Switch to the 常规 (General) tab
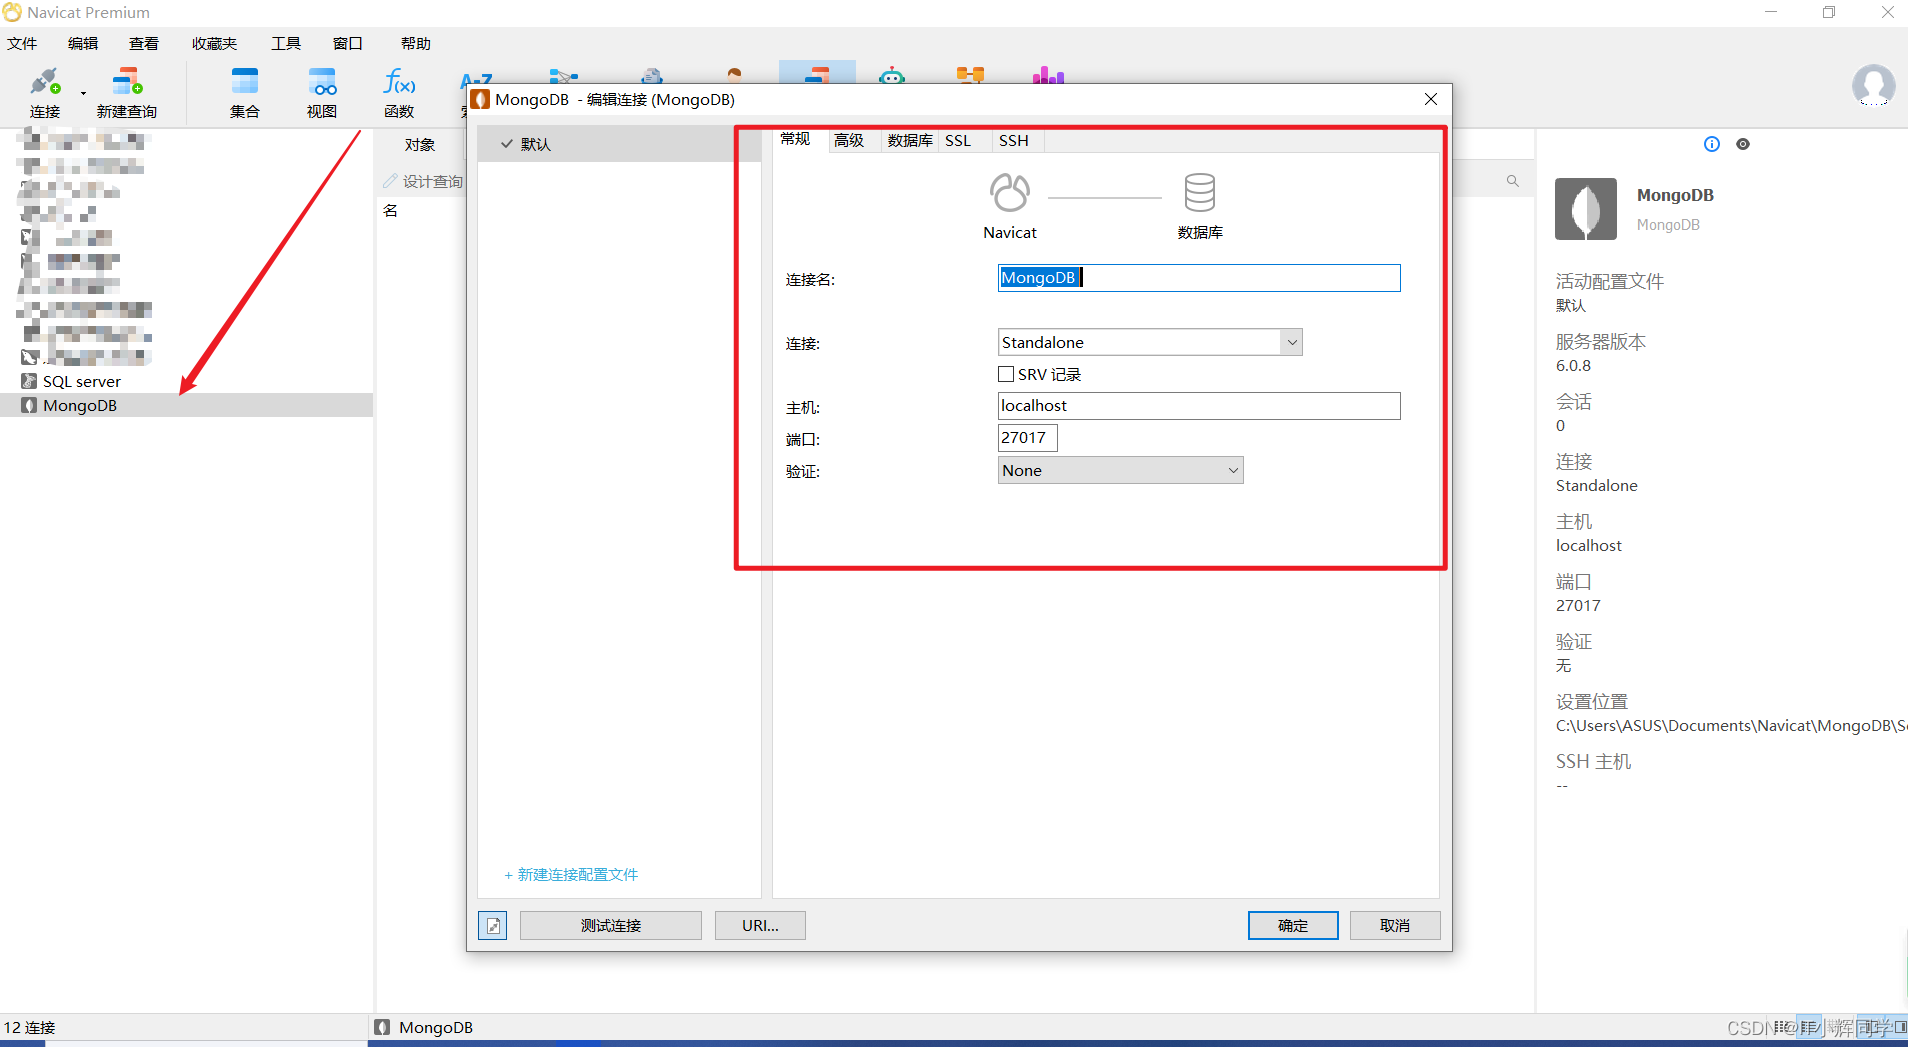Image resolution: width=1908 pixels, height=1047 pixels. point(796,139)
